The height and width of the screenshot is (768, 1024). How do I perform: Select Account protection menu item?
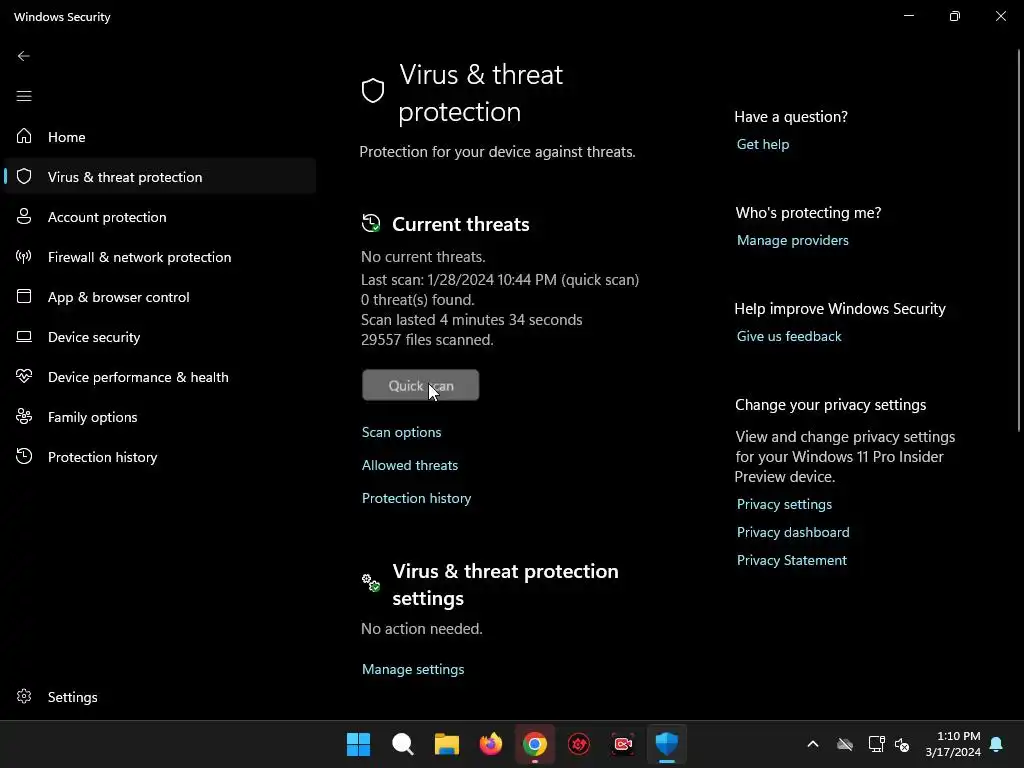[x=160, y=217]
